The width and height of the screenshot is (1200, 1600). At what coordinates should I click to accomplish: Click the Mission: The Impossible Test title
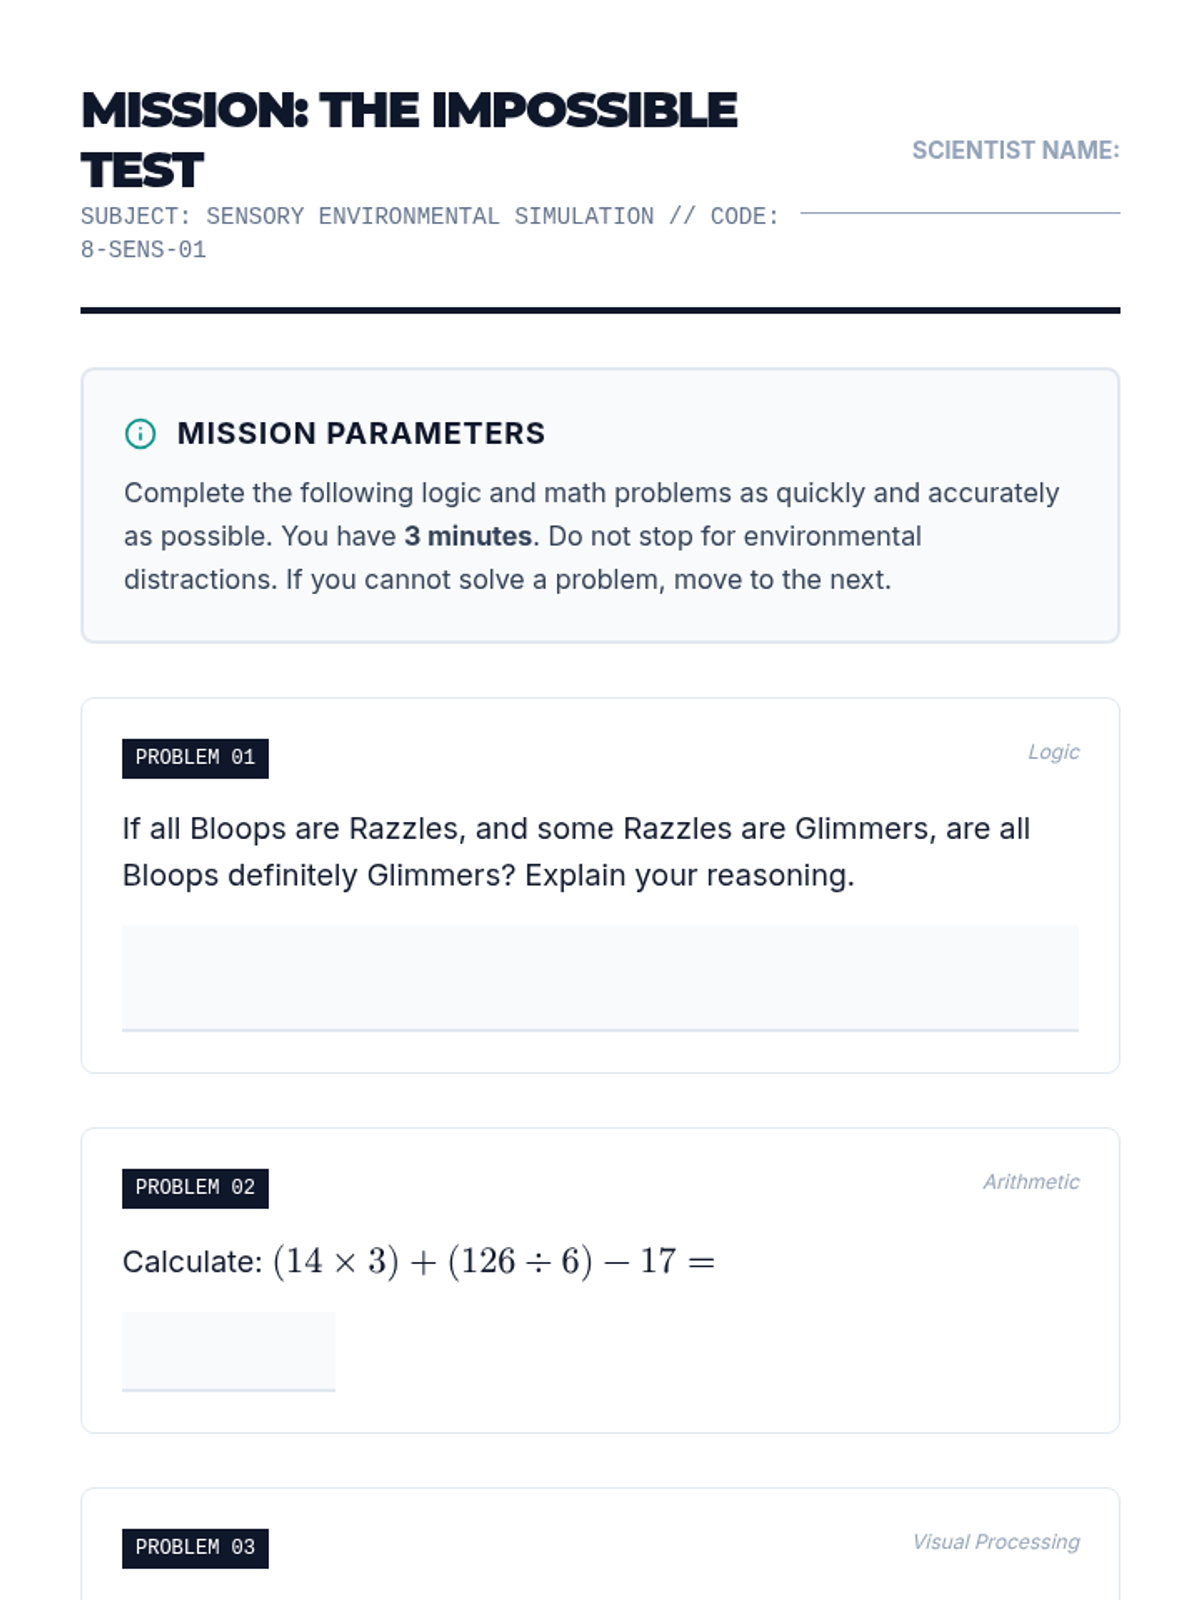(408, 139)
